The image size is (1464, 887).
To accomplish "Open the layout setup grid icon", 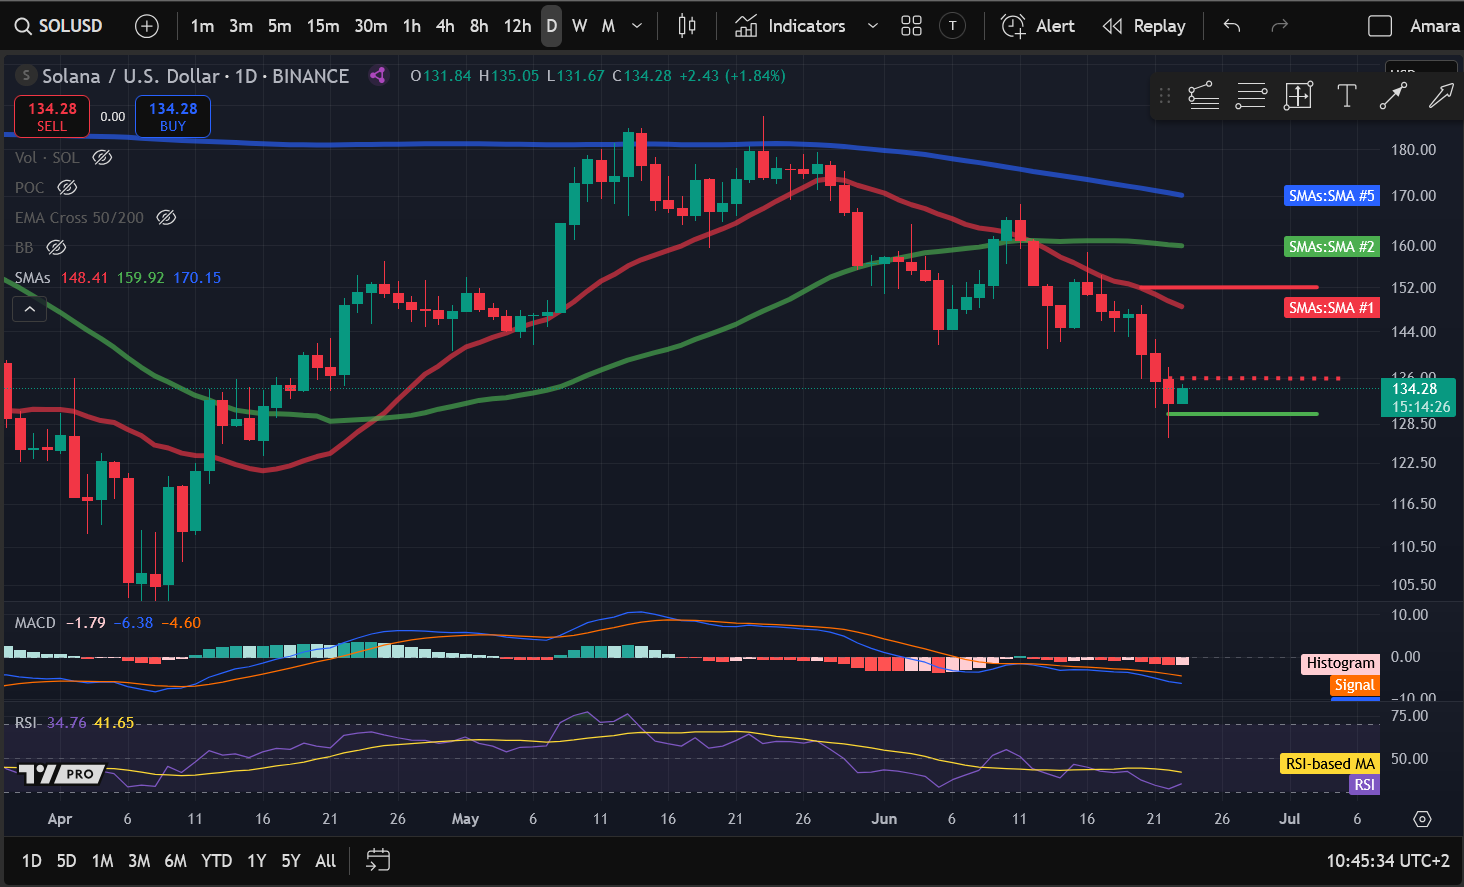I will 911,26.
